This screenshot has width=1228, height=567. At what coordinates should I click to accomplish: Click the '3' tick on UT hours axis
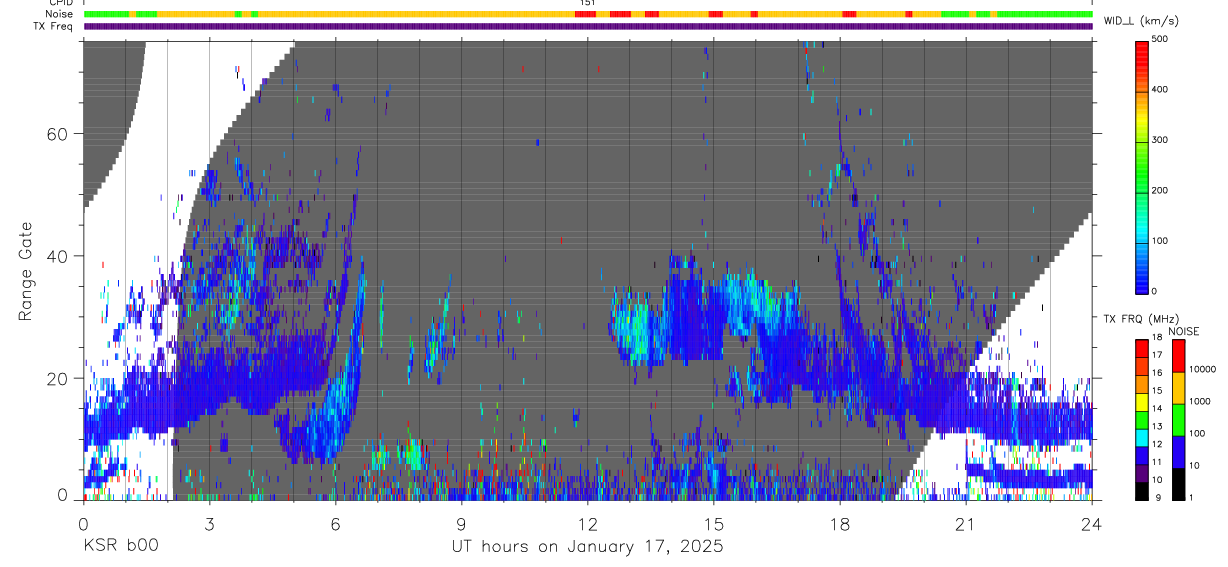[209, 523]
